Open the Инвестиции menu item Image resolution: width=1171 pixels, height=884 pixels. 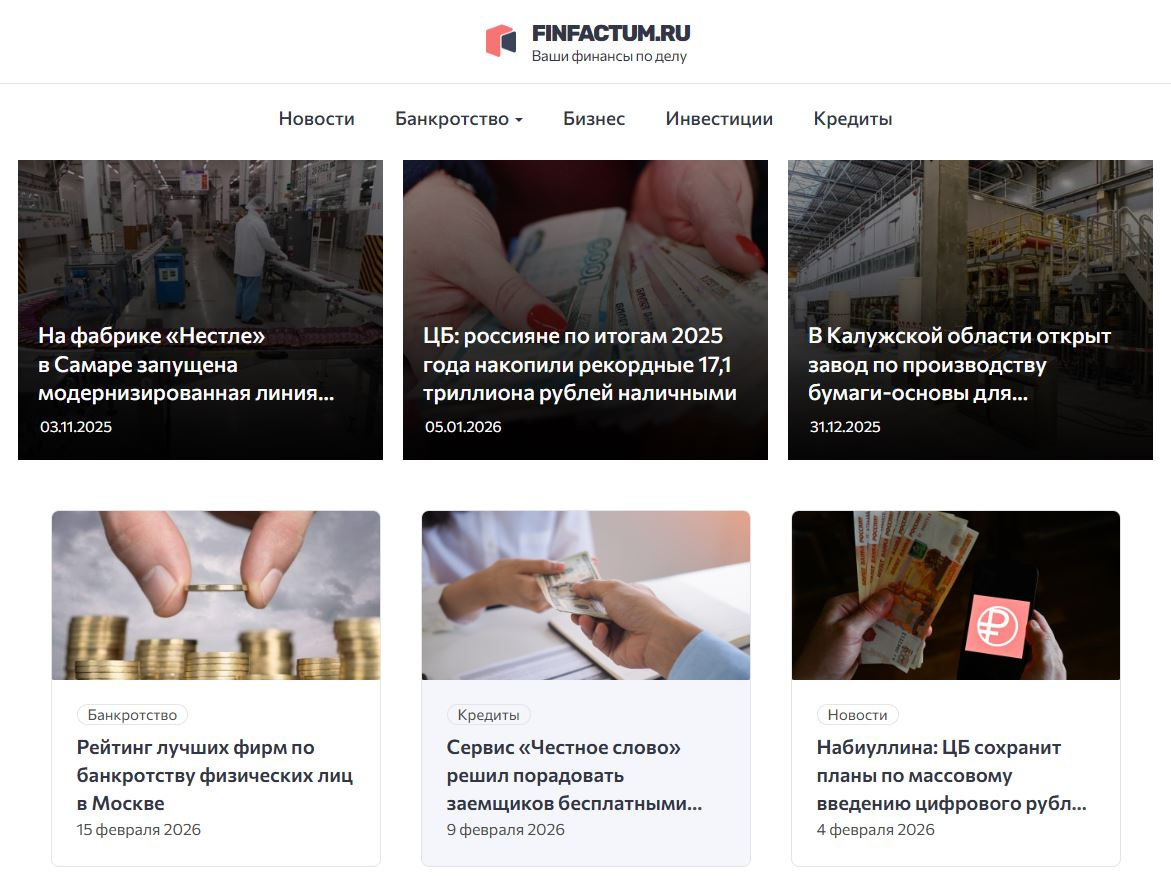tap(719, 119)
